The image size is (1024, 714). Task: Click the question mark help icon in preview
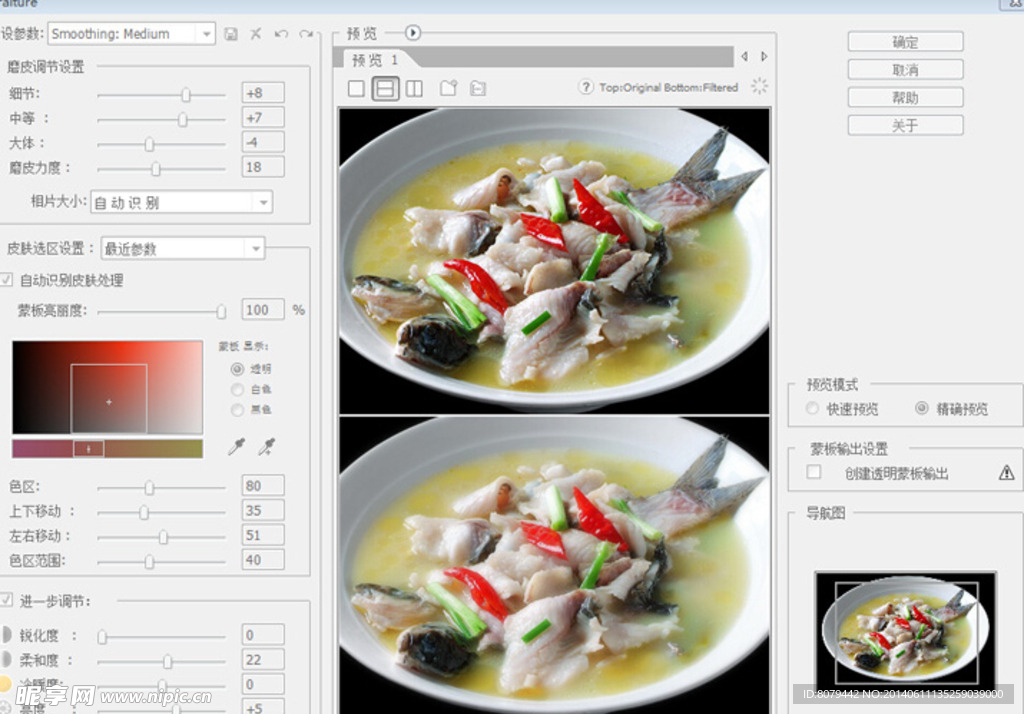point(586,88)
